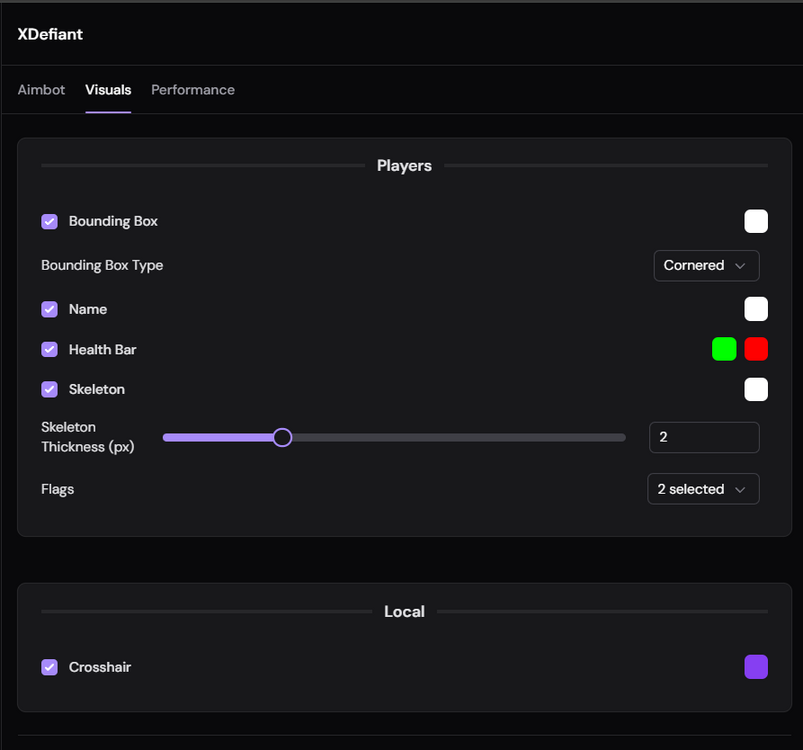This screenshot has height=750, width=803.
Task: Open the Skeleton color swatch
Action: point(756,390)
